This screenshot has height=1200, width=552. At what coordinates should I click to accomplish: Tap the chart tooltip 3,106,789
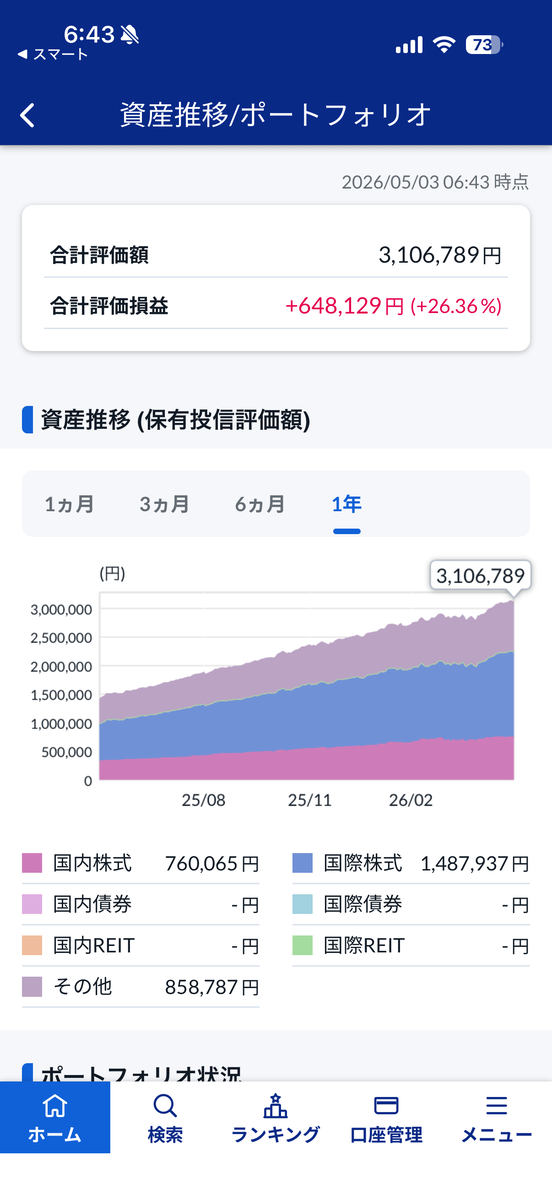480,576
